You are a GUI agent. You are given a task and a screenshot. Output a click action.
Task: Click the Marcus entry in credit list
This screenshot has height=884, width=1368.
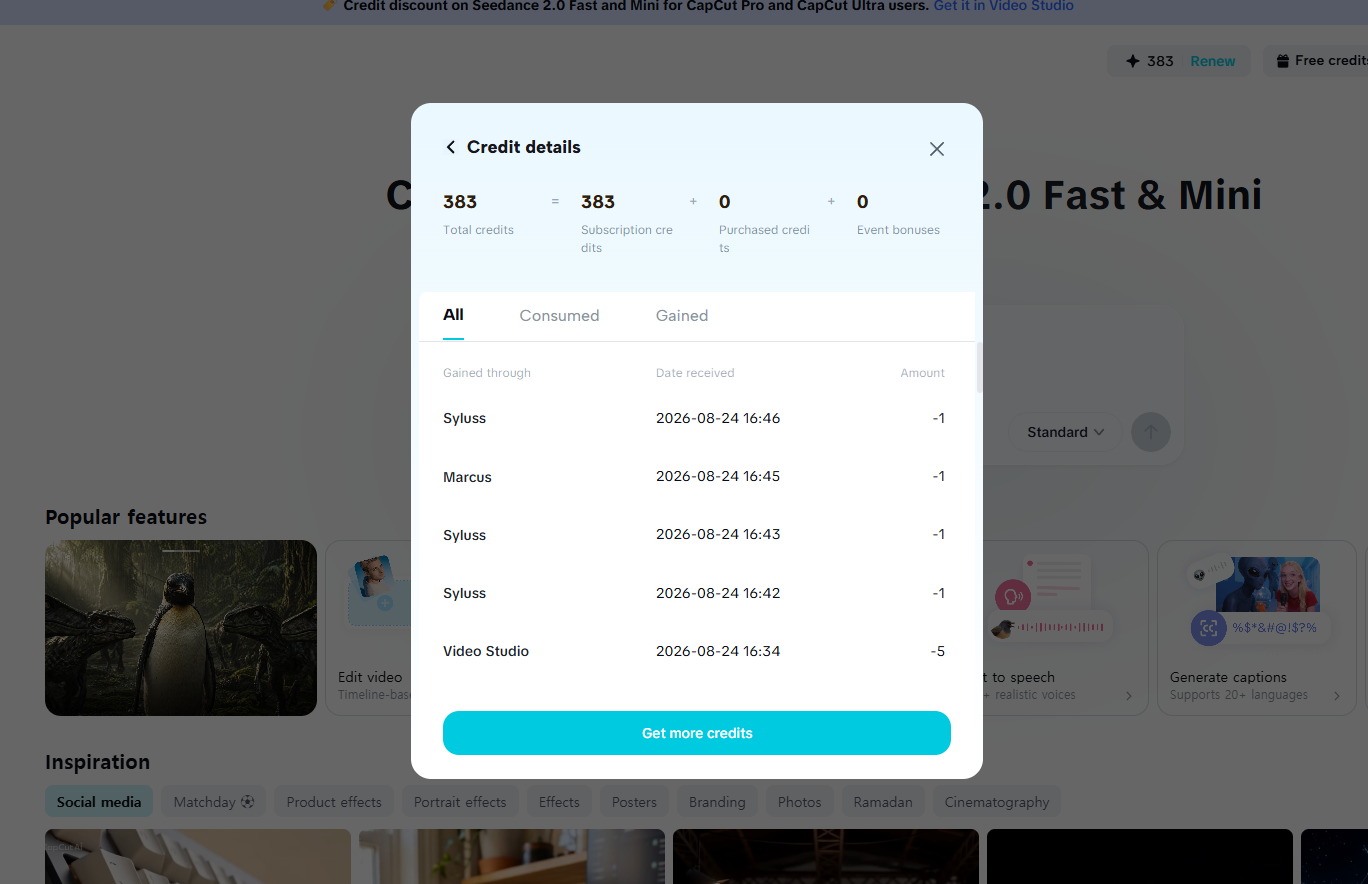(x=467, y=477)
